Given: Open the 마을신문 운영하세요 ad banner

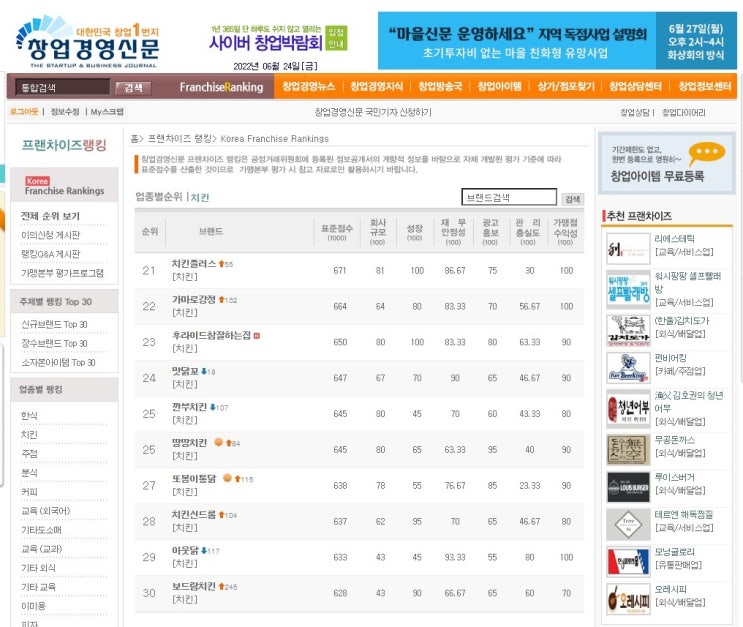Looking at the screenshot, I should point(557,41).
